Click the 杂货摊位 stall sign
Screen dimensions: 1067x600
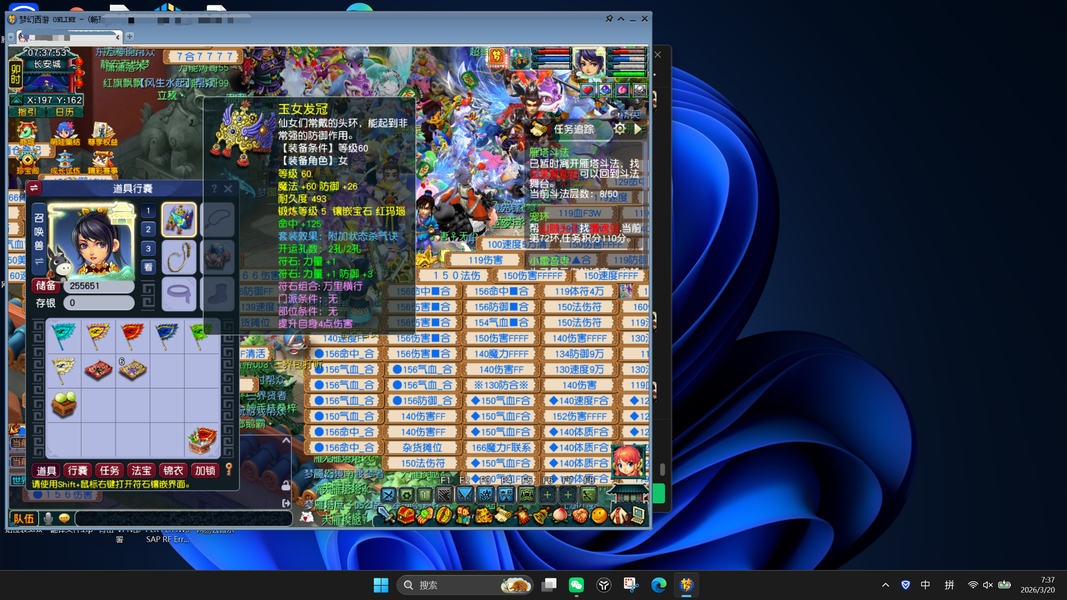pyautogui.click(x=423, y=448)
